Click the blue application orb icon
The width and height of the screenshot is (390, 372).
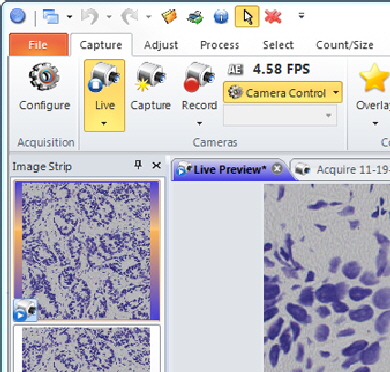[18, 16]
